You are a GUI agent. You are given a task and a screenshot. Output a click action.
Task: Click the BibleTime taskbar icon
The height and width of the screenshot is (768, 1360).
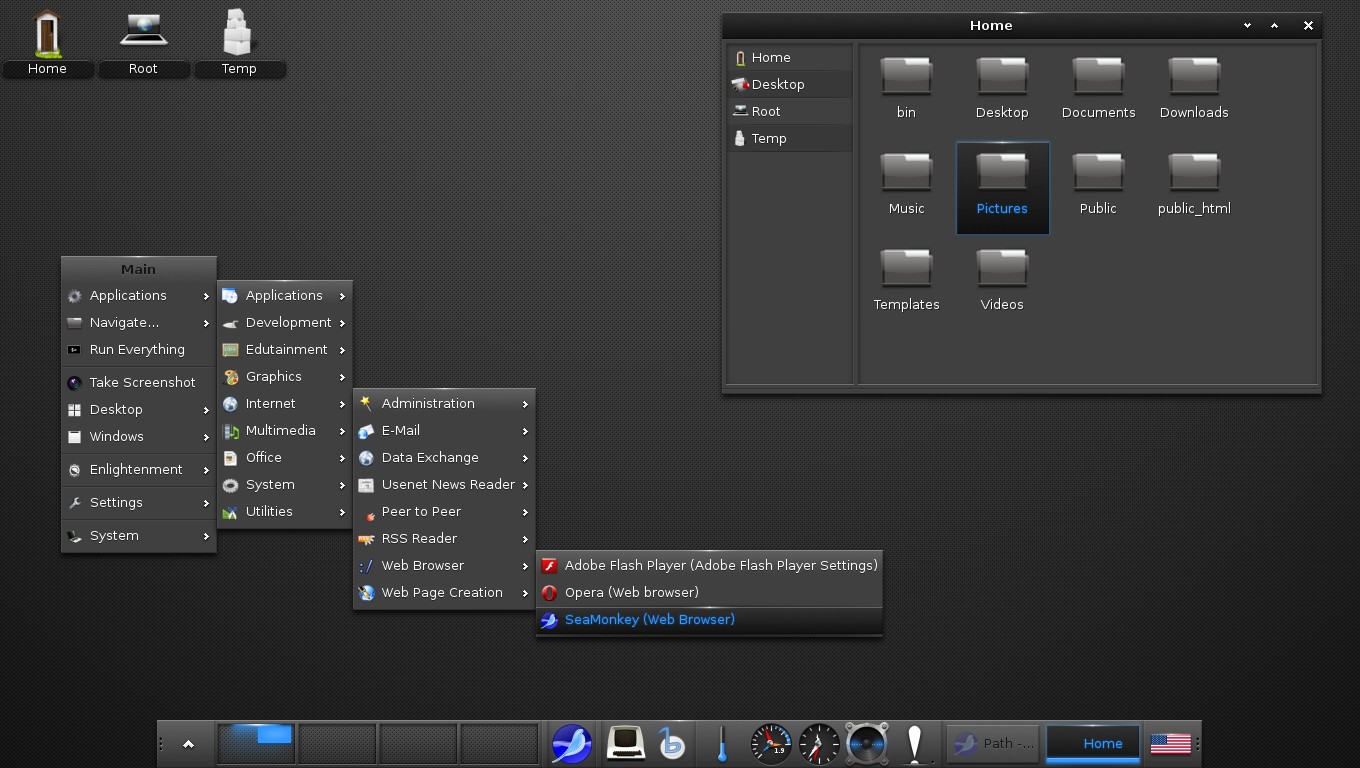tap(672, 743)
